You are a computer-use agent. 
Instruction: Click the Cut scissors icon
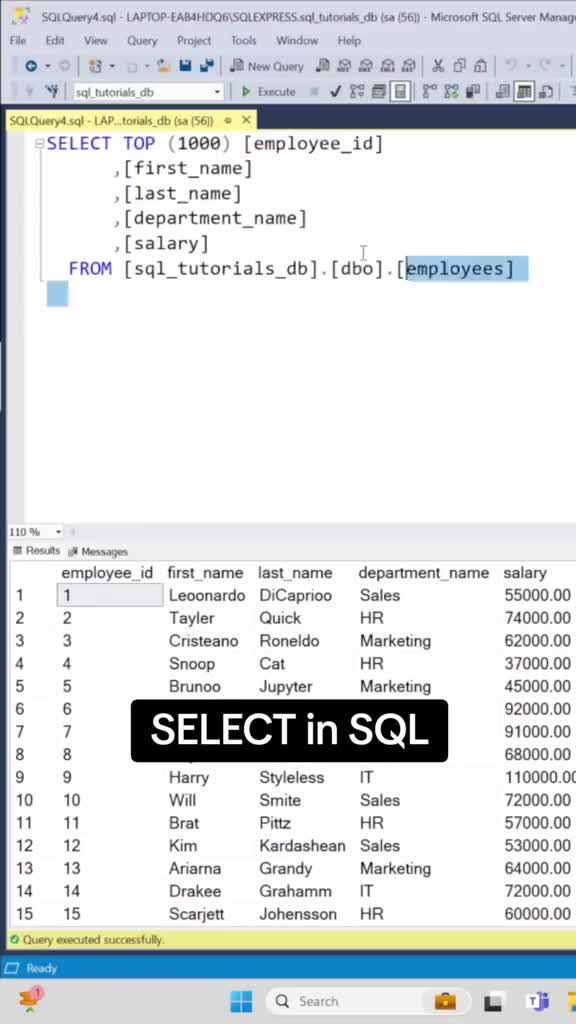coord(438,66)
